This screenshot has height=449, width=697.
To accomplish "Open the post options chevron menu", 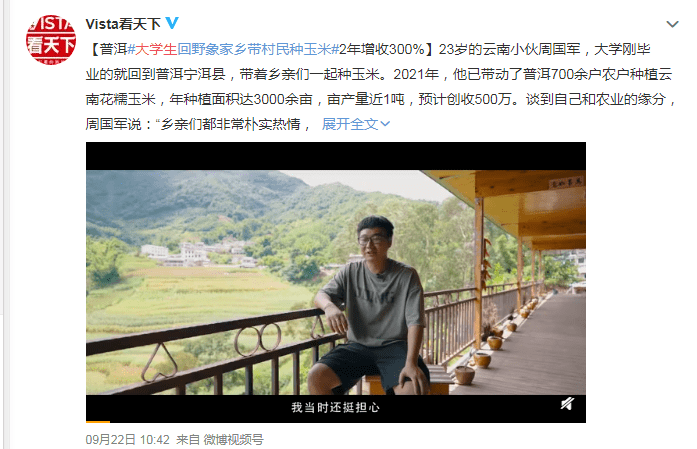I will 672,24.
